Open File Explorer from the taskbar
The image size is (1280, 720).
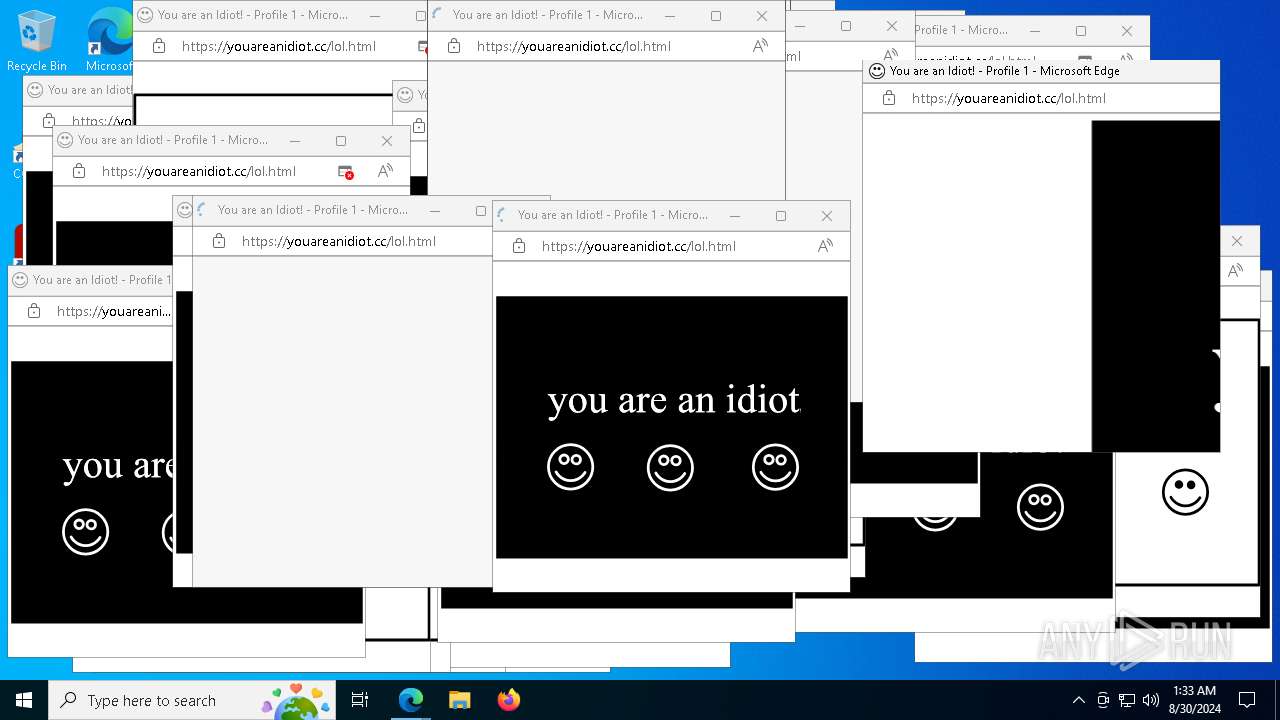pos(460,700)
